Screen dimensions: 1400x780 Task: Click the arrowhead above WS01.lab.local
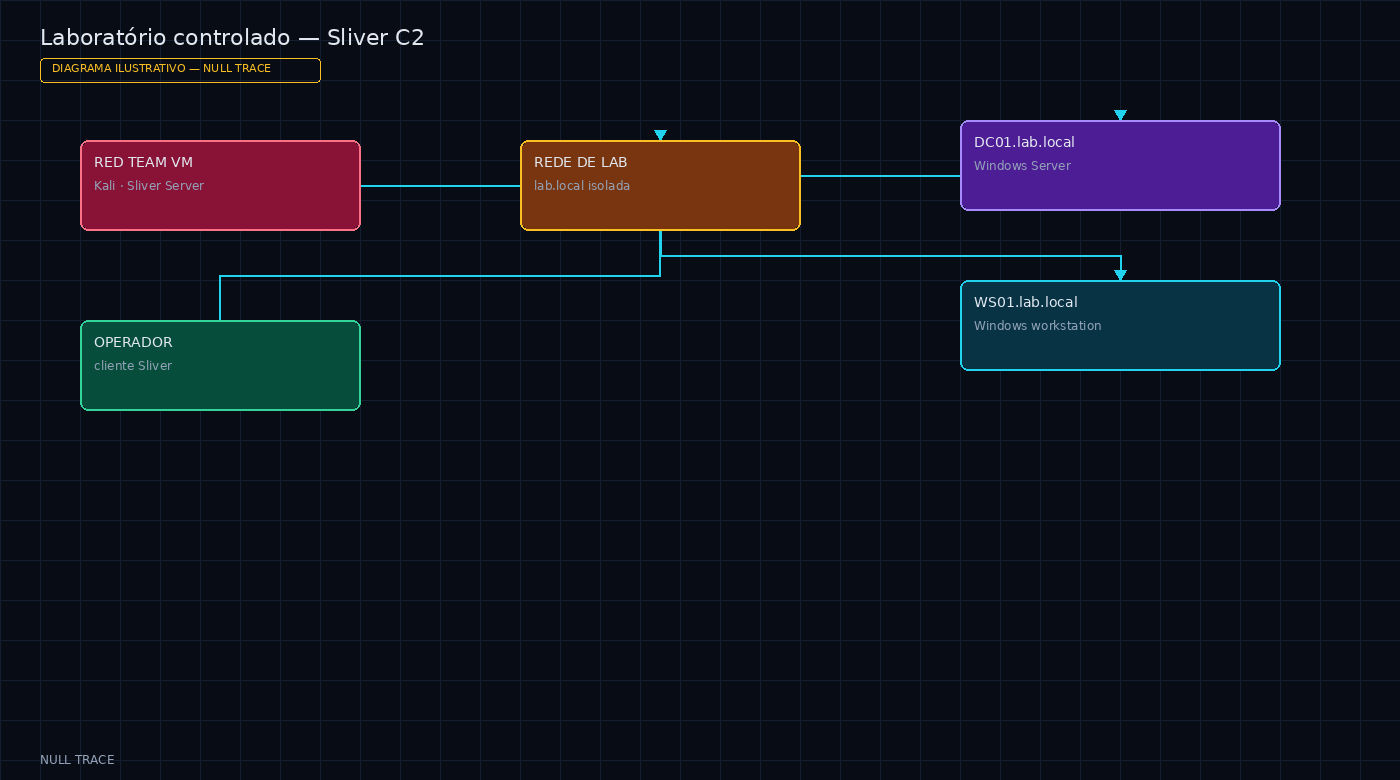[1120, 275]
